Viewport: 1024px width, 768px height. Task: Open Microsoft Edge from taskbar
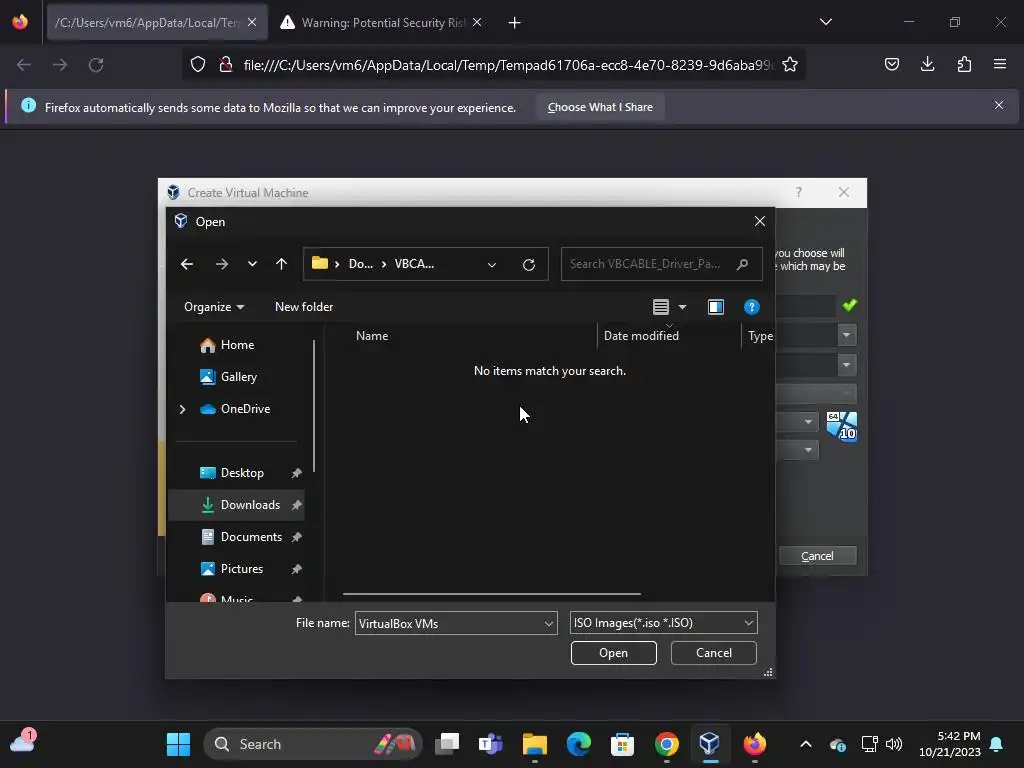point(579,744)
